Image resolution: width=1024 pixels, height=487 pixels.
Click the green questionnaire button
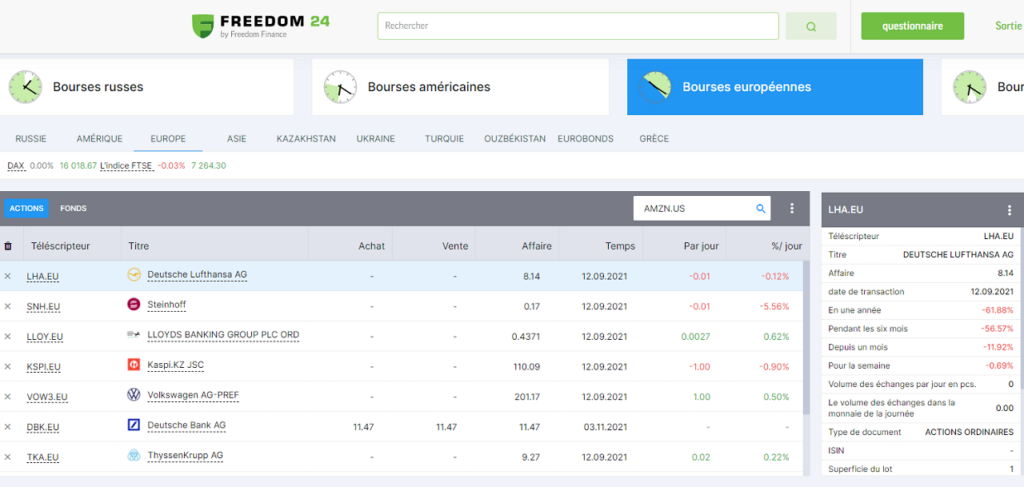click(912, 26)
